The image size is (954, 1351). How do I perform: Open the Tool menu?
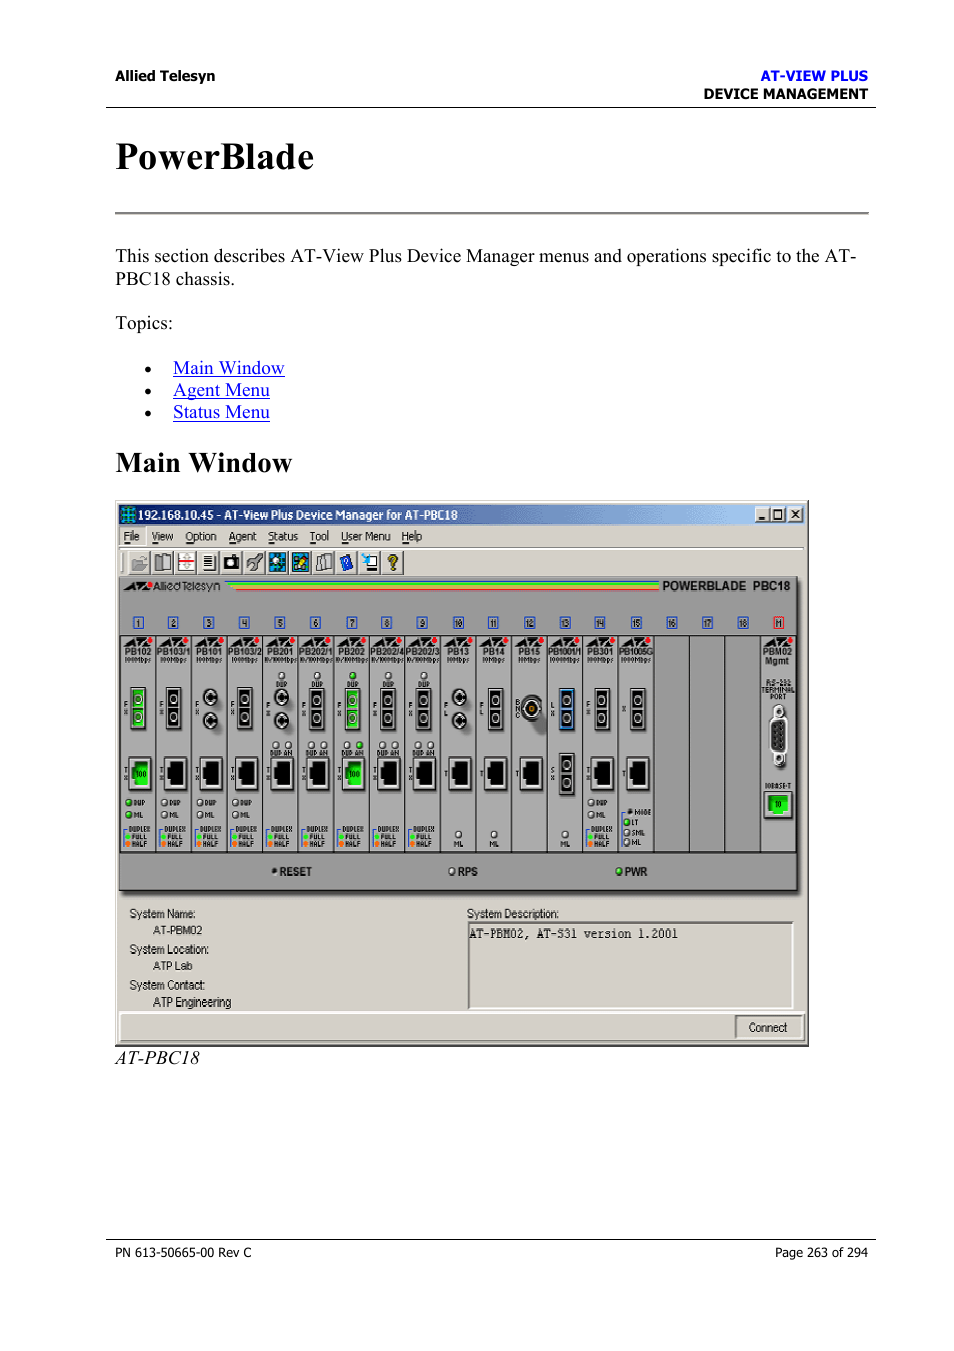point(319,537)
